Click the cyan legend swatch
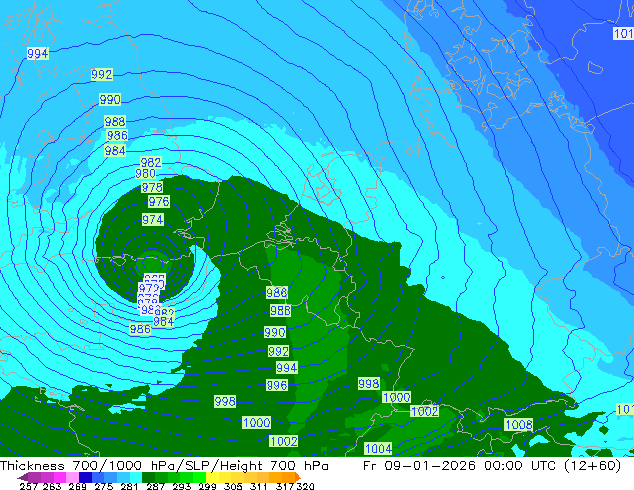634x490 pixels. coord(136,477)
